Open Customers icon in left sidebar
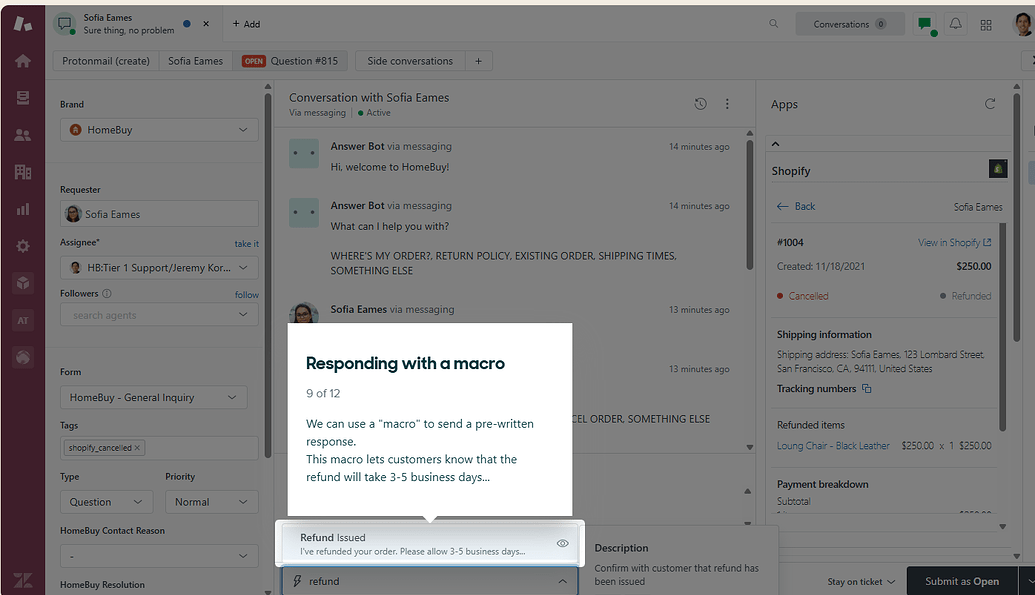 pos(22,135)
